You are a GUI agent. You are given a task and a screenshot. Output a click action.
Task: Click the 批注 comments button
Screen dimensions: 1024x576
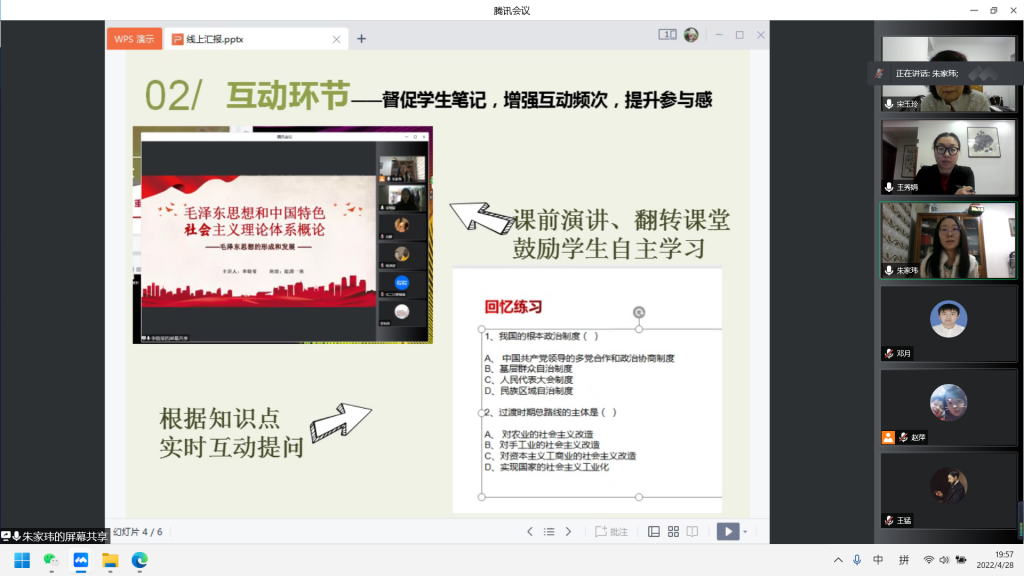[x=612, y=532]
